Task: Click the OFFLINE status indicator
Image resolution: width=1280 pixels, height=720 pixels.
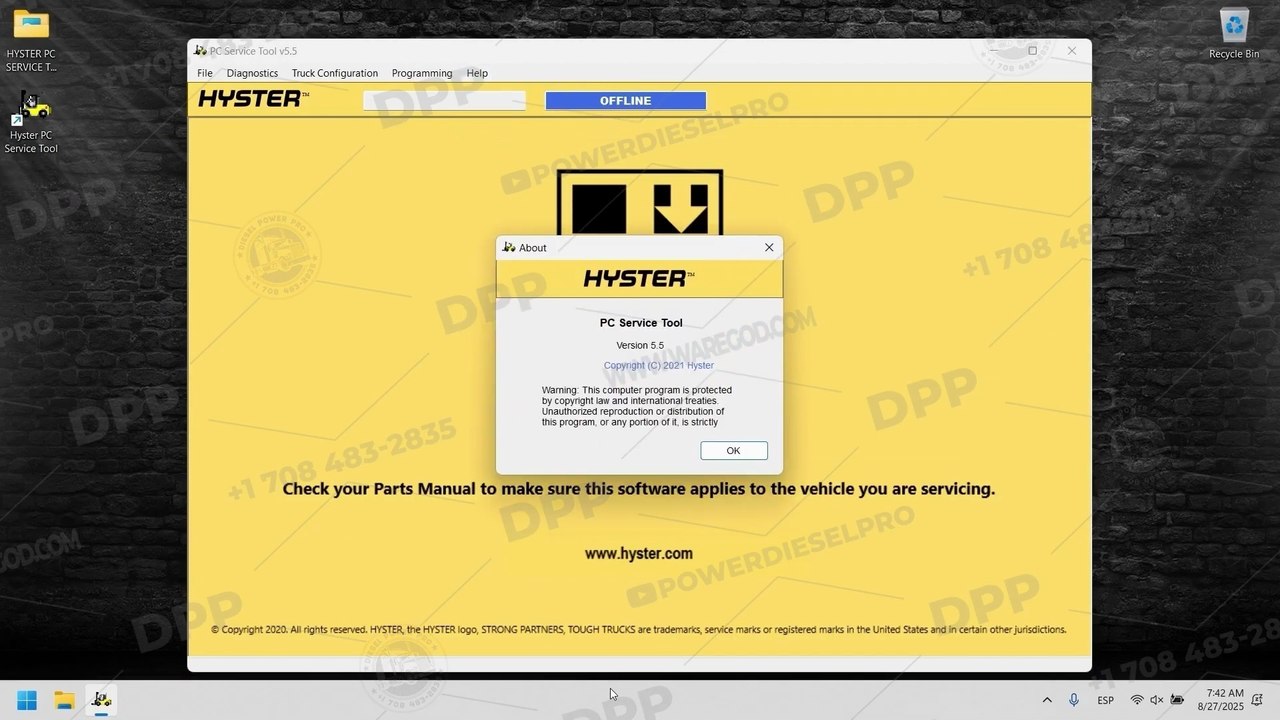Action: [x=626, y=101]
